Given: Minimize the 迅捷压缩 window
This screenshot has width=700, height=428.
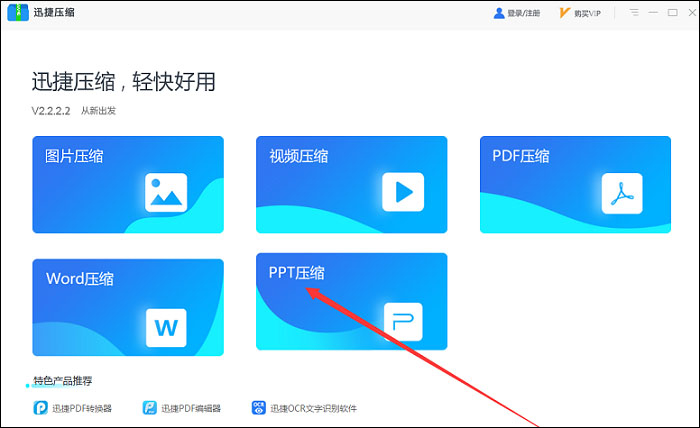Looking at the screenshot, I should pos(653,12).
